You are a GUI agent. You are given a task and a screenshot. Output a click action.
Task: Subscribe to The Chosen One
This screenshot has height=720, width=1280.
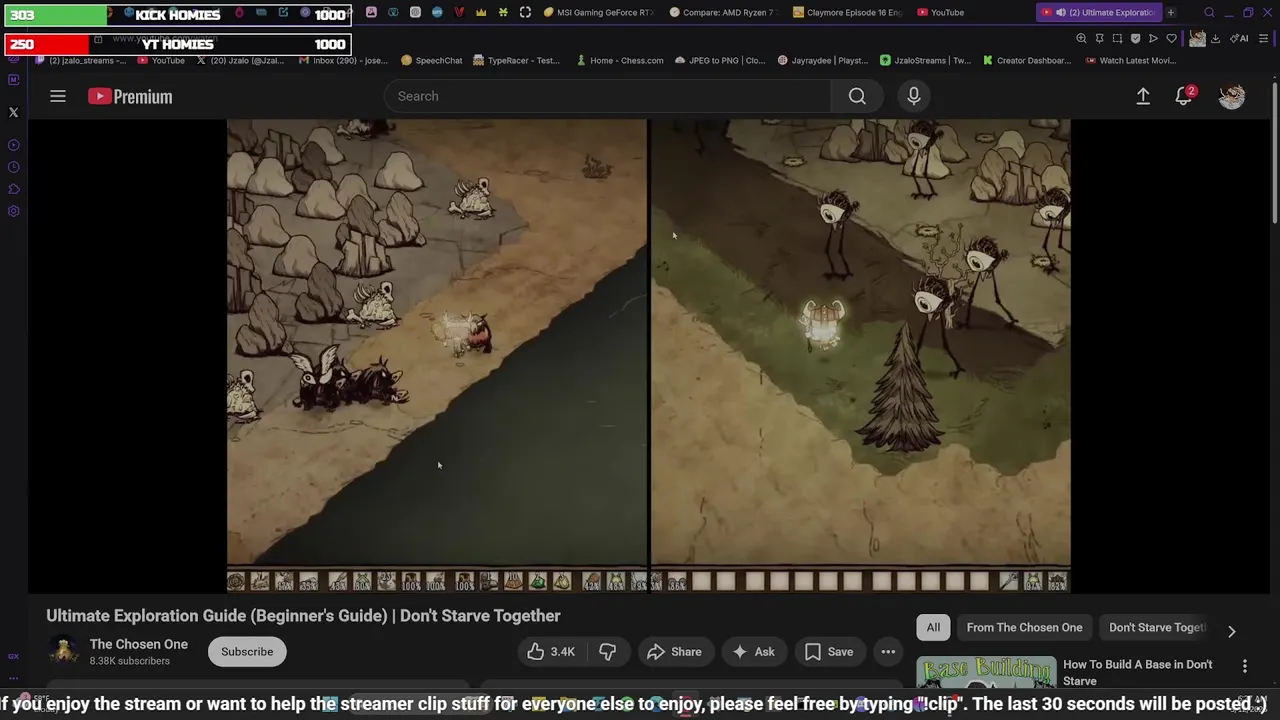pos(247,652)
